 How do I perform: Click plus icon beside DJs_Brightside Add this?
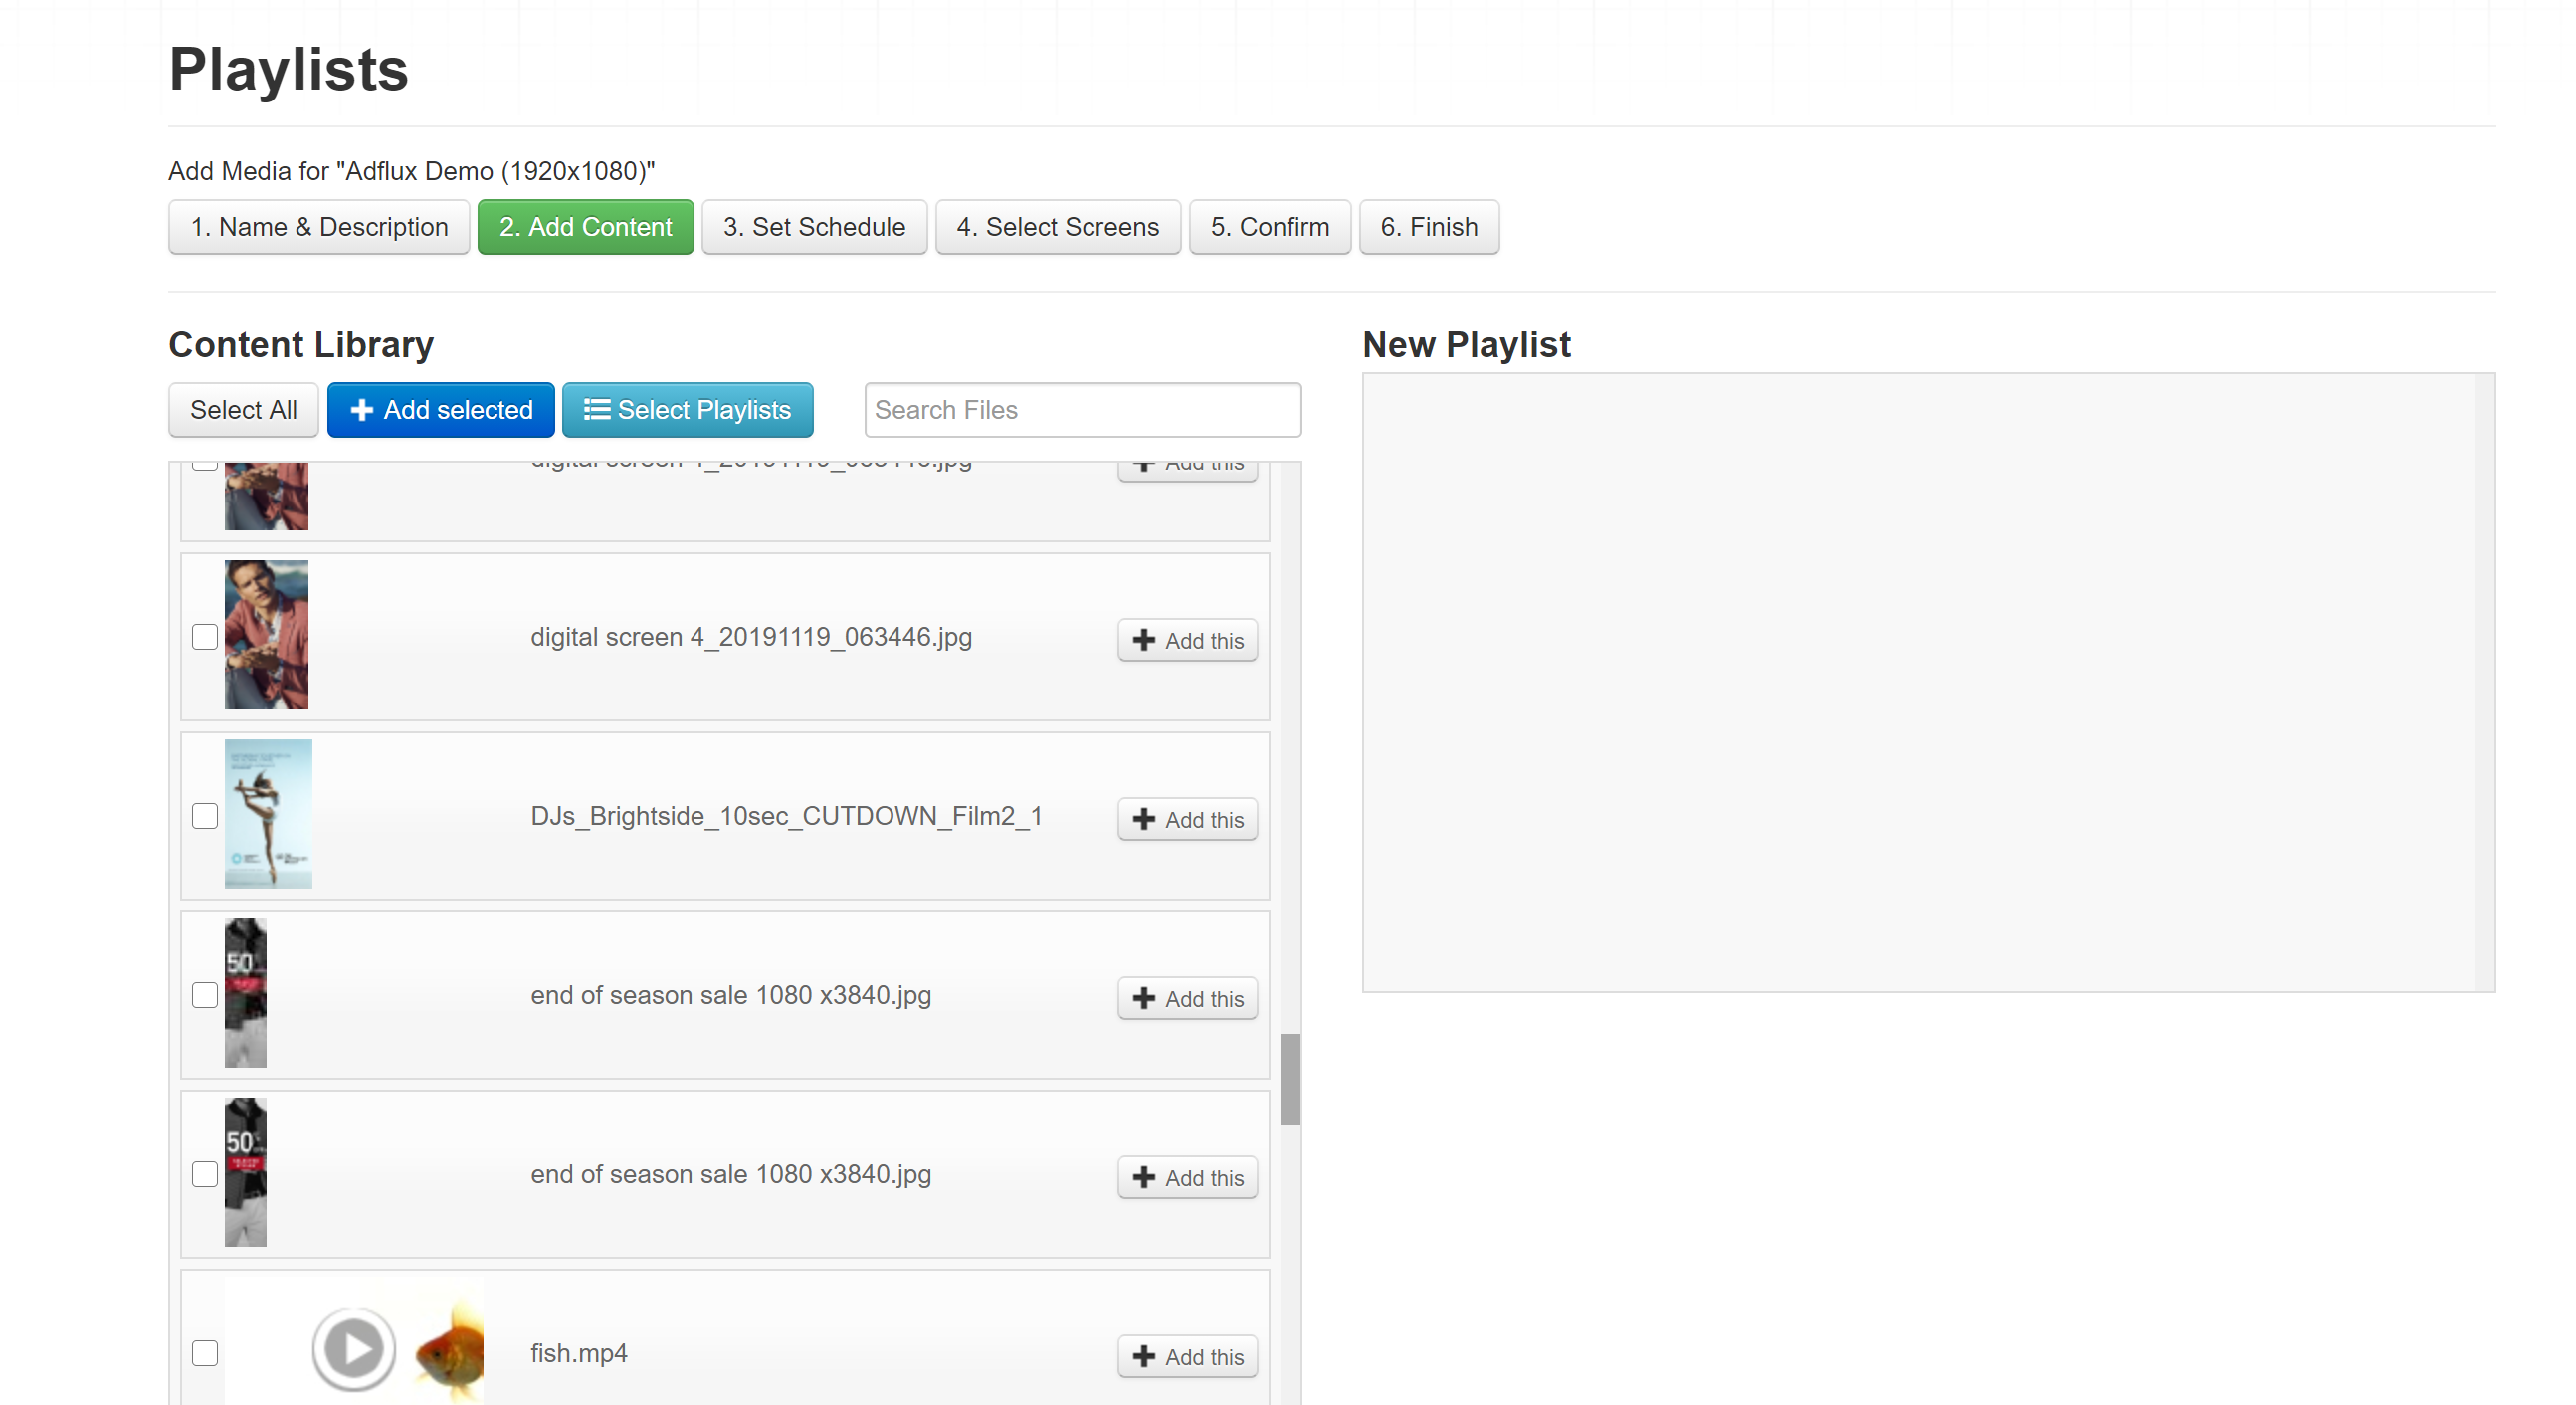1144,819
